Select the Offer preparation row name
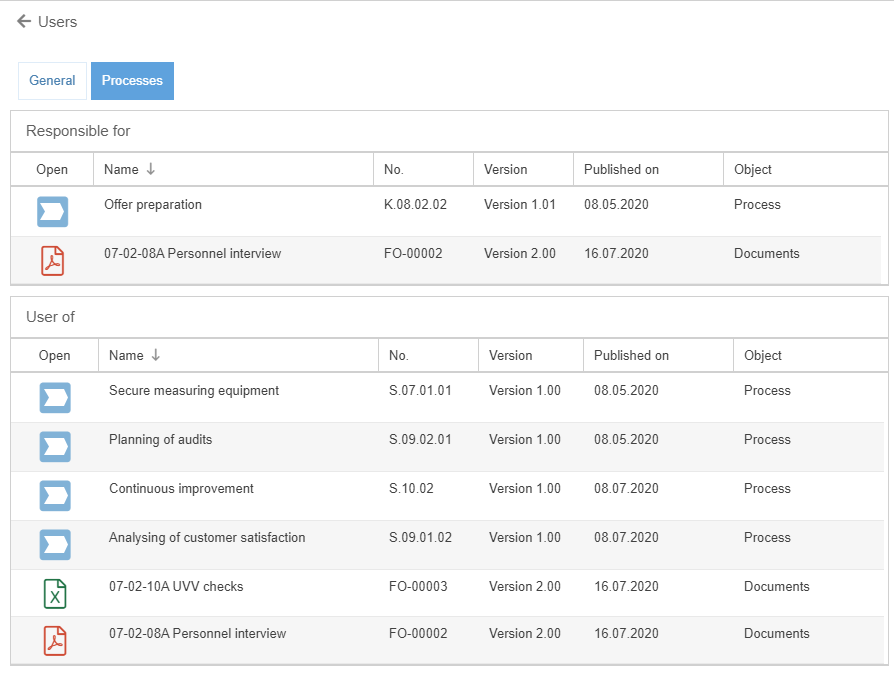The height and width of the screenshot is (673, 894). click(x=153, y=205)
